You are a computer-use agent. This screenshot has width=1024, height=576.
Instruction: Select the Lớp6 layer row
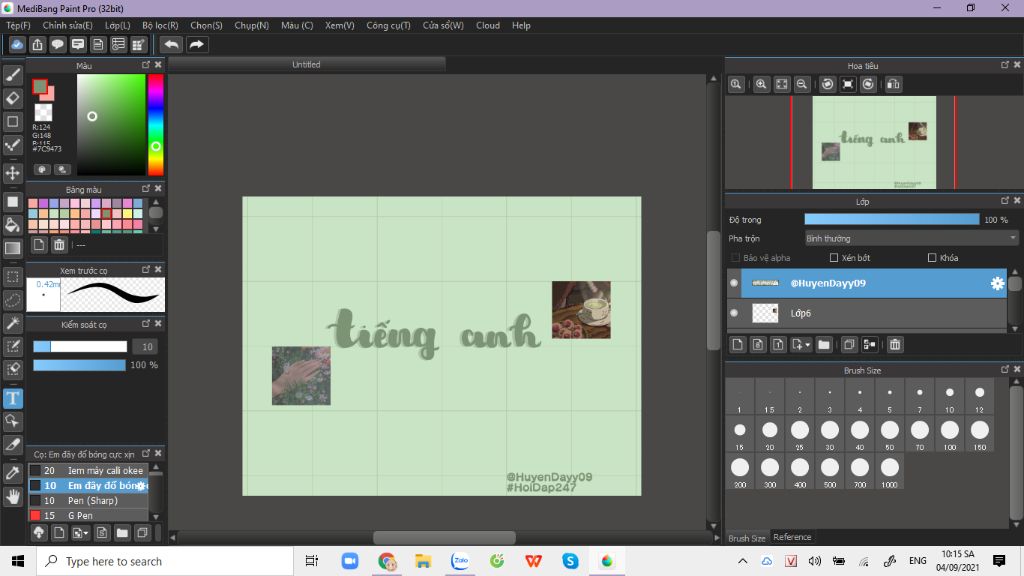[867, 313]
